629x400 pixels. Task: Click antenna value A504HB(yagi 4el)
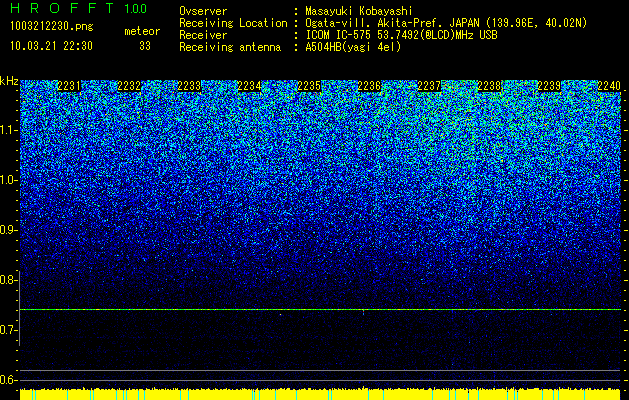click(353, 47)
